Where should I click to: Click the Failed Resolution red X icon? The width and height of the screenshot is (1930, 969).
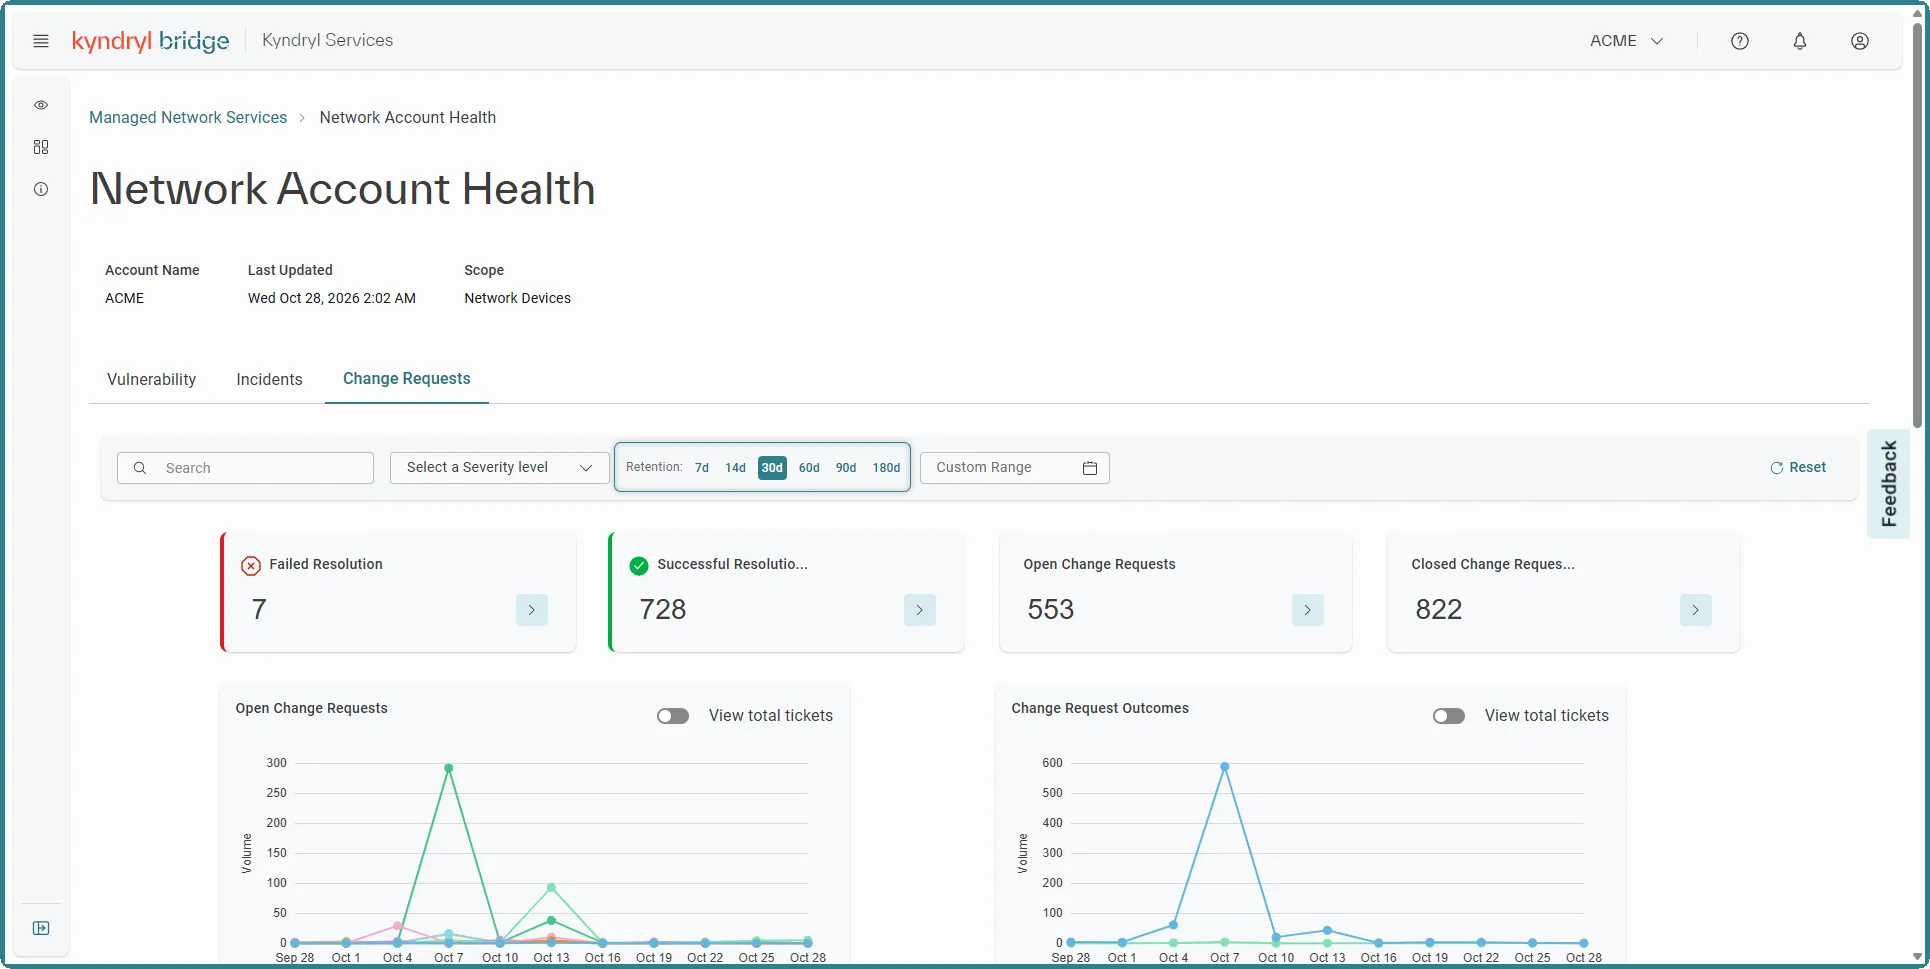[251, 566]
